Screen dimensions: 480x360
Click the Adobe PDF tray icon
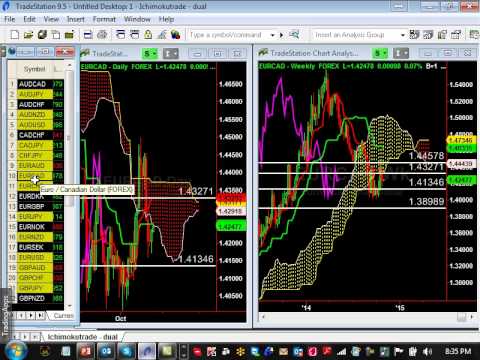click(x=327, y=351)
